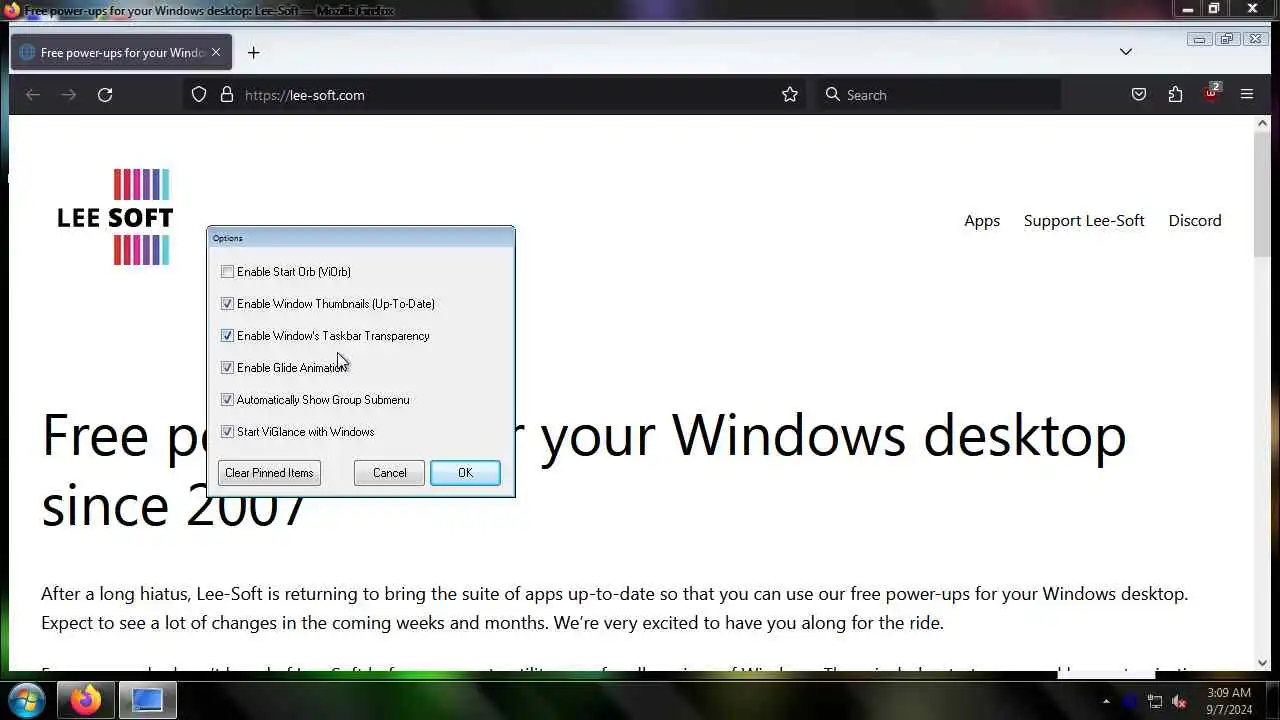This screenshot has height=720, width=1280.
Task: Open the Firefox extensions menu
Action: (1175, 95)
